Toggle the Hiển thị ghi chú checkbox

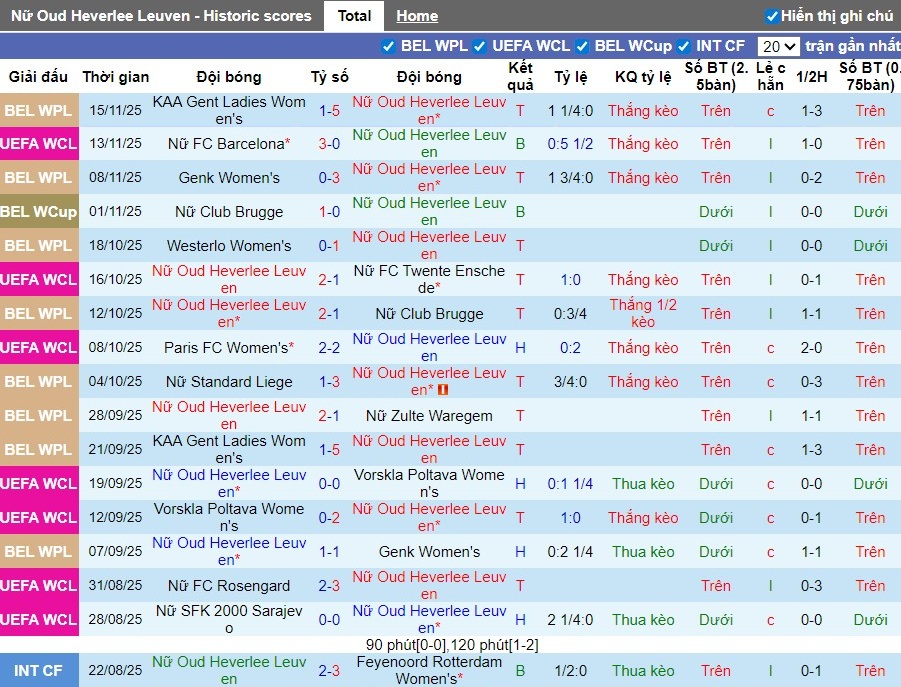click(x=772, y=16)
